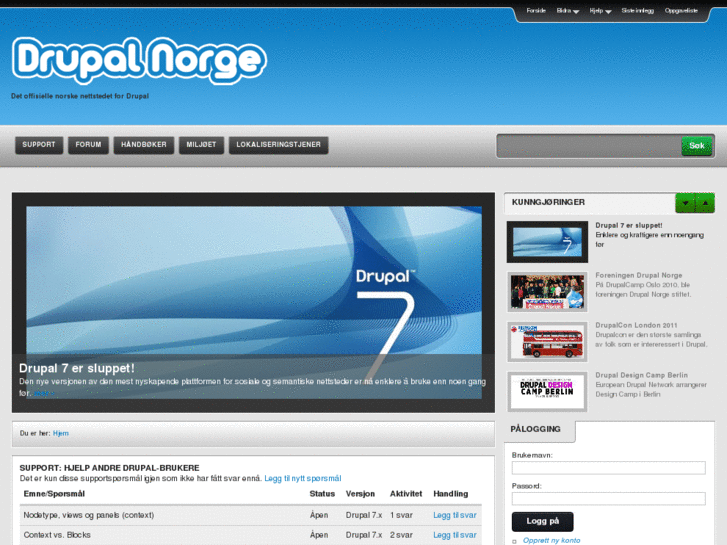Open the Drupal Design Camp Berlin announcement title
This screenshot has width=727, height=545.
[x=641, y=375]
